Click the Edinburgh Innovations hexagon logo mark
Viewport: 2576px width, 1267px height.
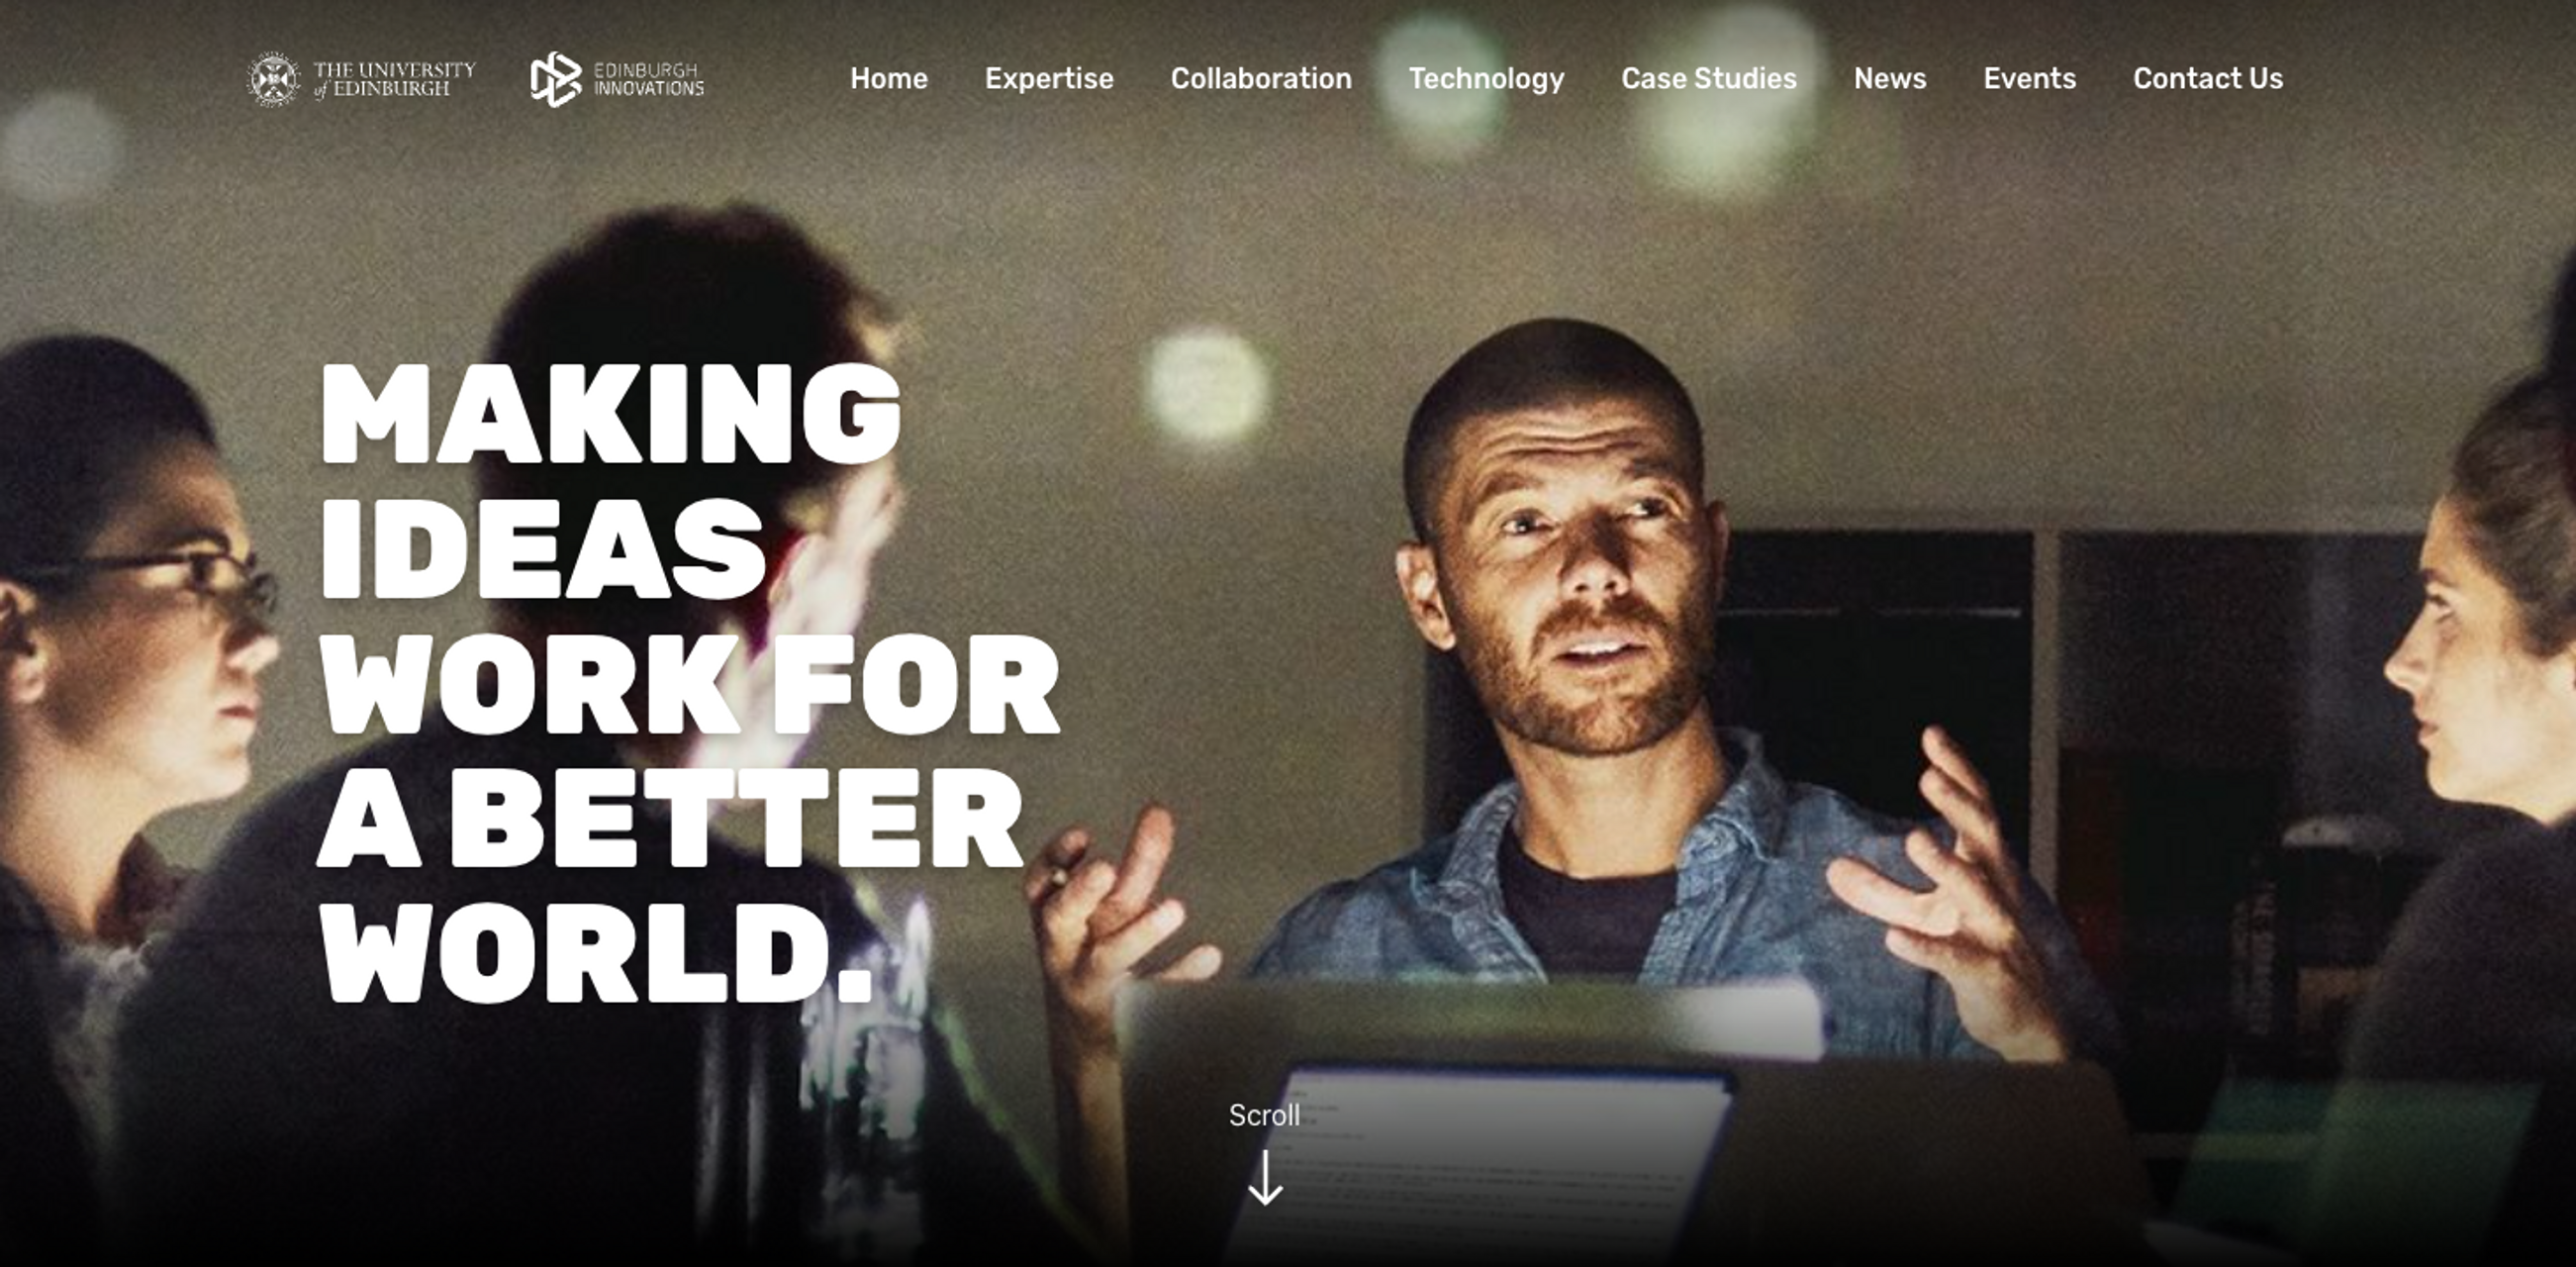556,79
